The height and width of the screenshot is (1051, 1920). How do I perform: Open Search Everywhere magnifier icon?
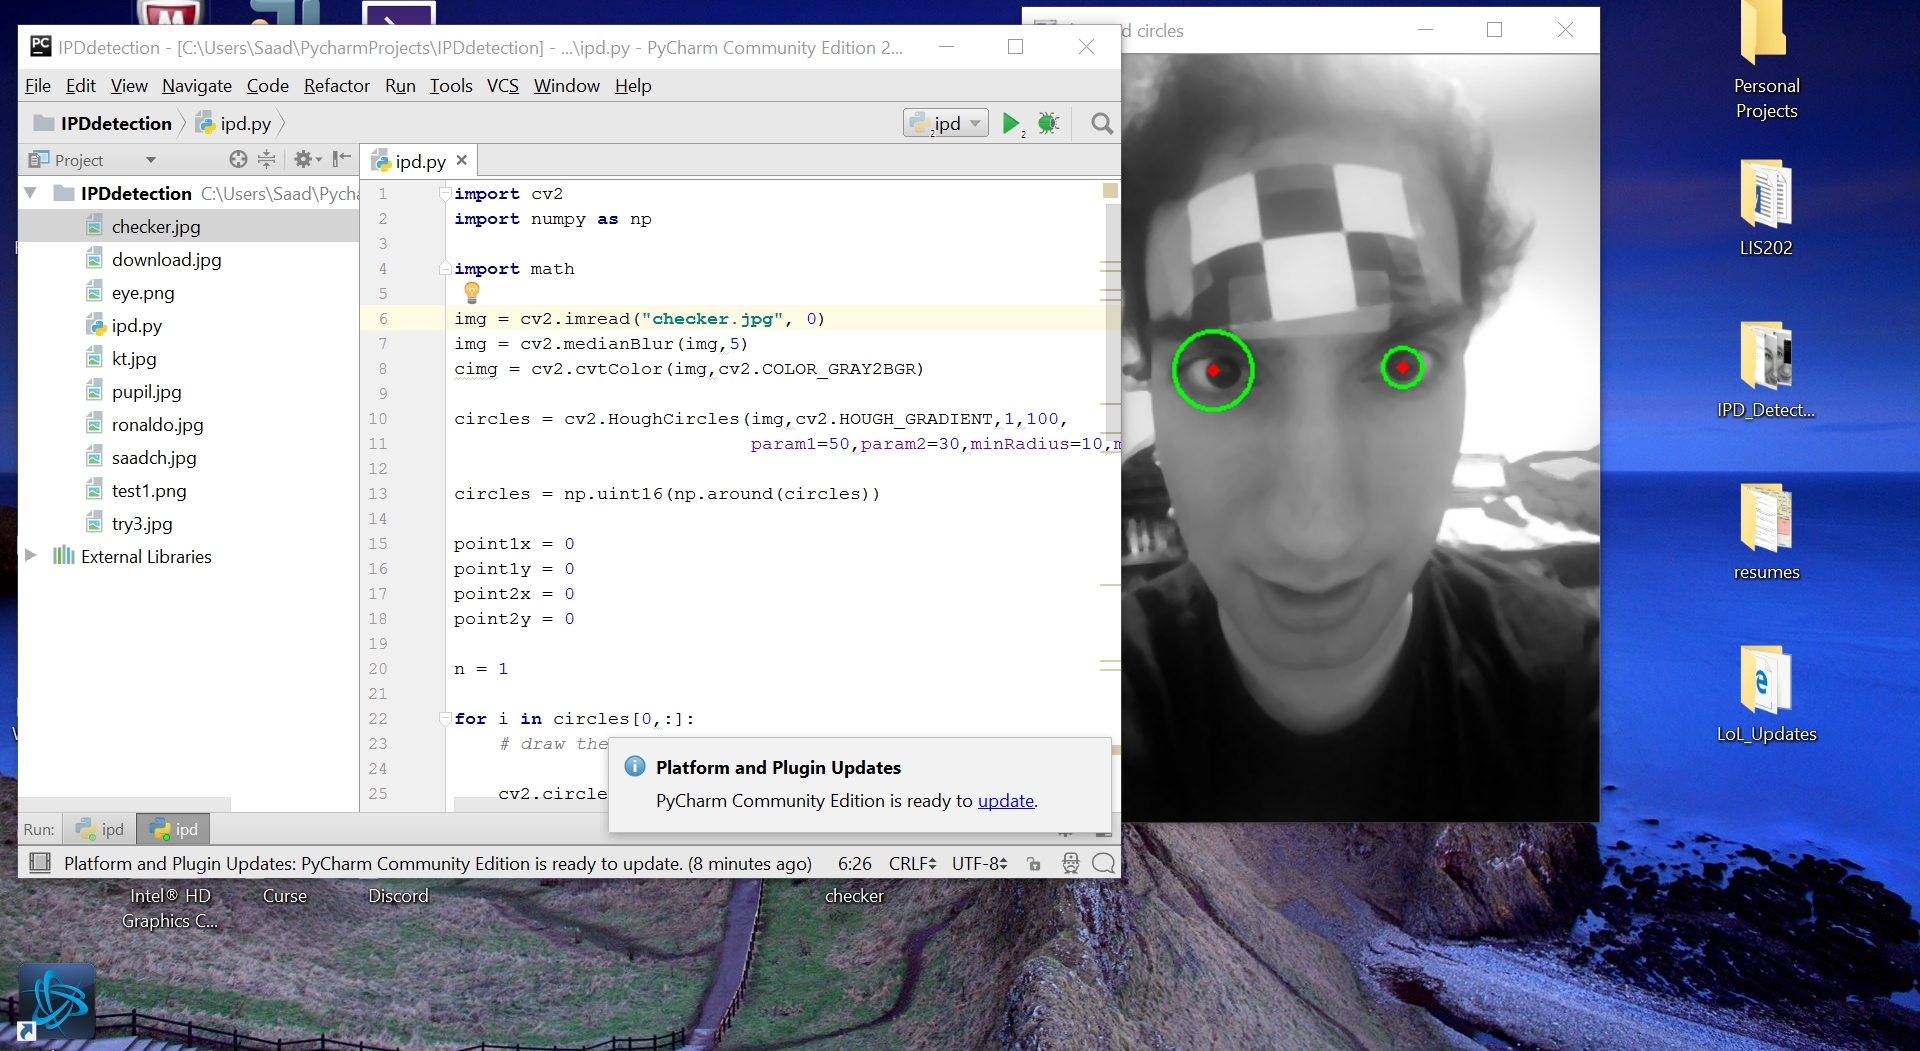click(1101, 123)
